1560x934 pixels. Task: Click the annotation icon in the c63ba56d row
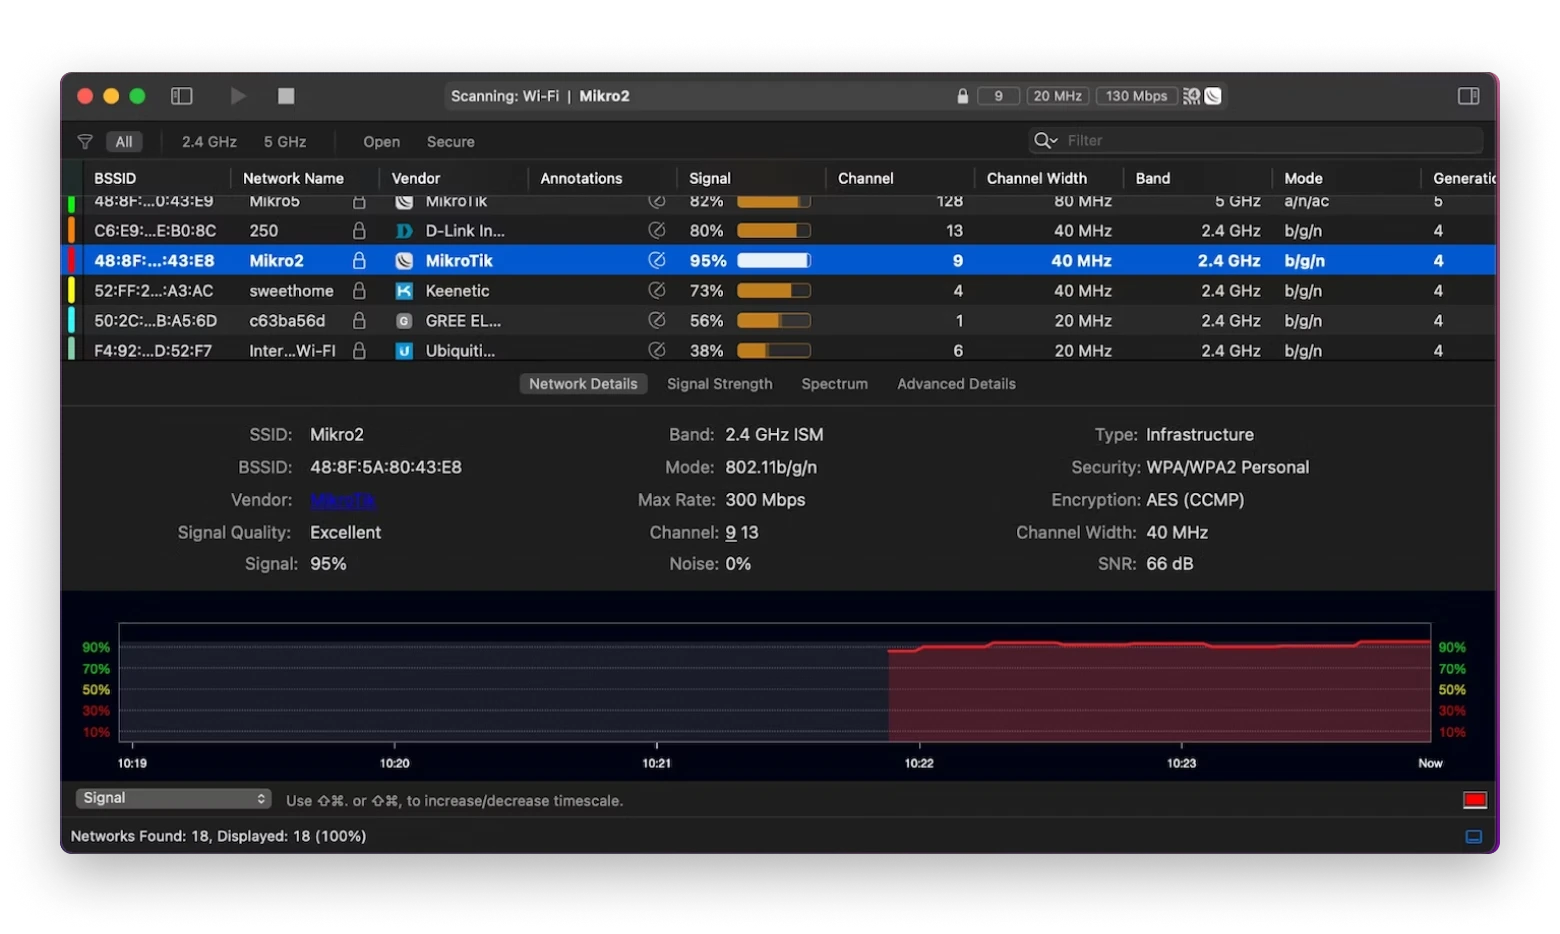pos(657,321)
